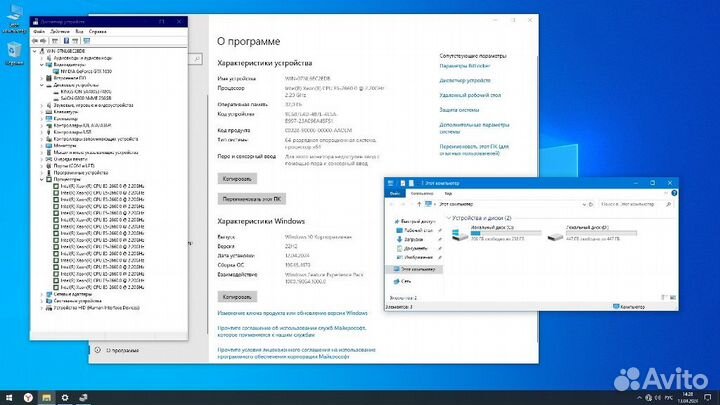The width and height of the screenshot is (720, 405).
Task: Click the Explorer search field
Action: tap(636, 204)
